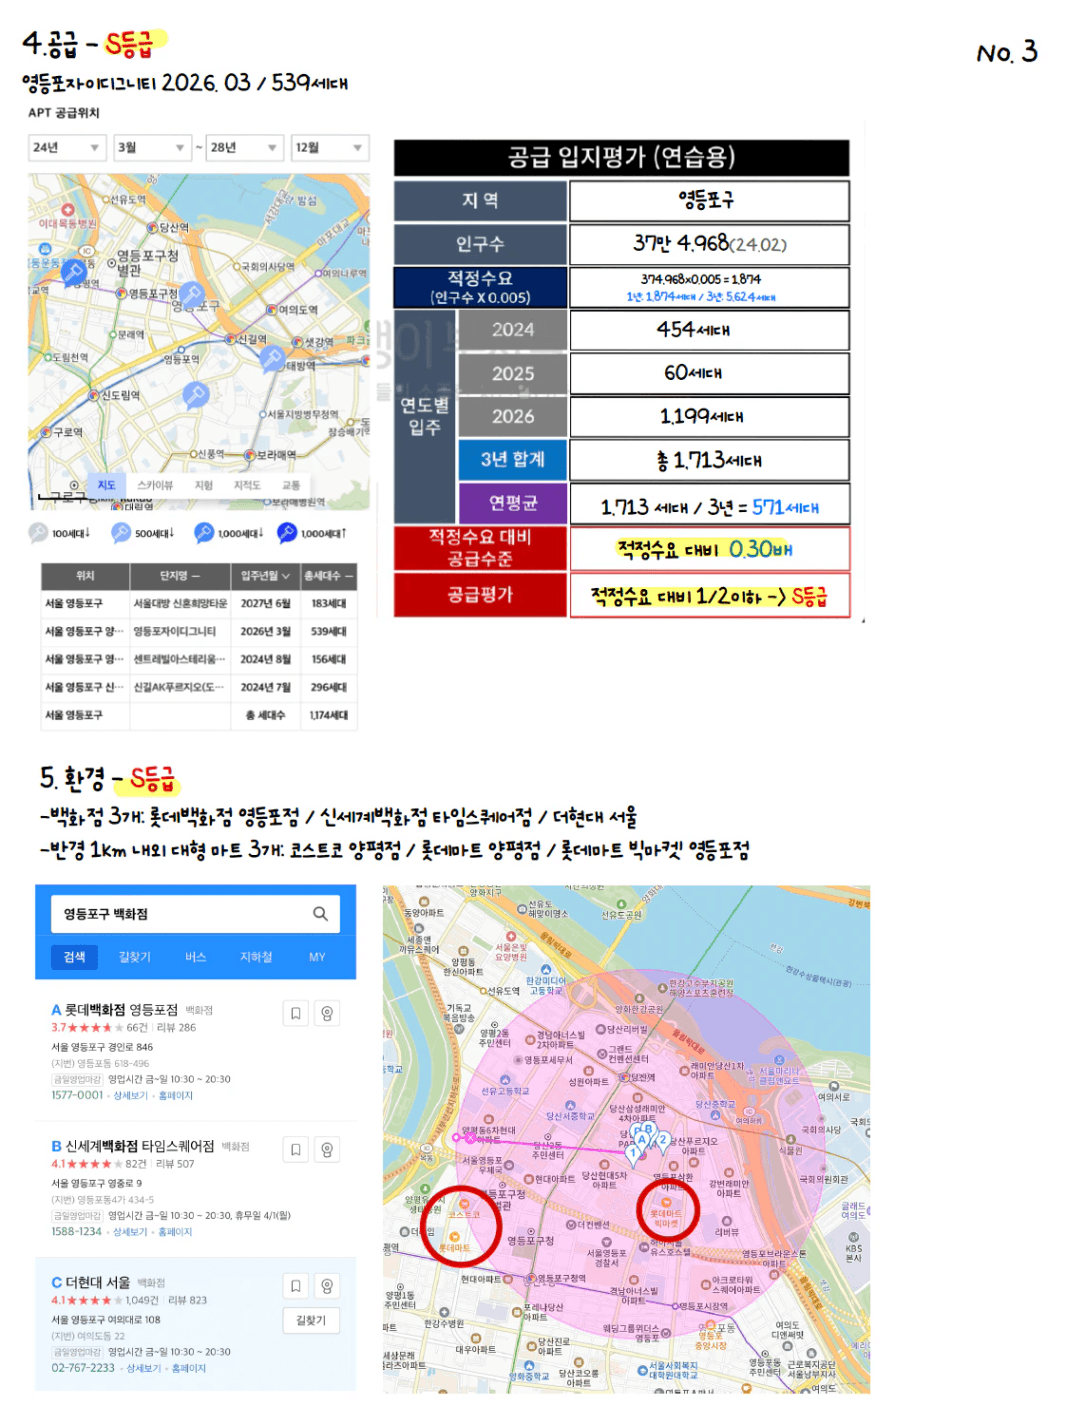Switch to 교통 map view
The width and height of the screenshot is (1085, 1425).
click(291, 485)
